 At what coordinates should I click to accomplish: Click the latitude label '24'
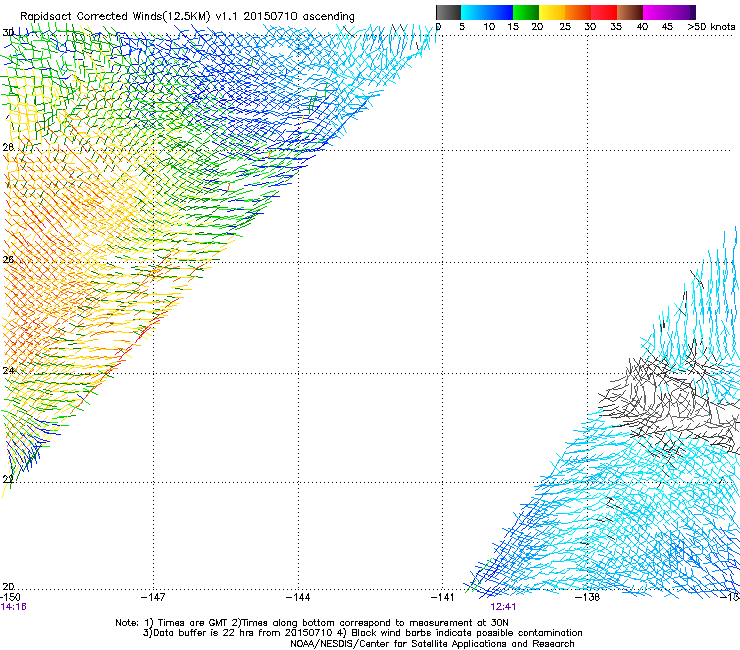pos(8,371)
